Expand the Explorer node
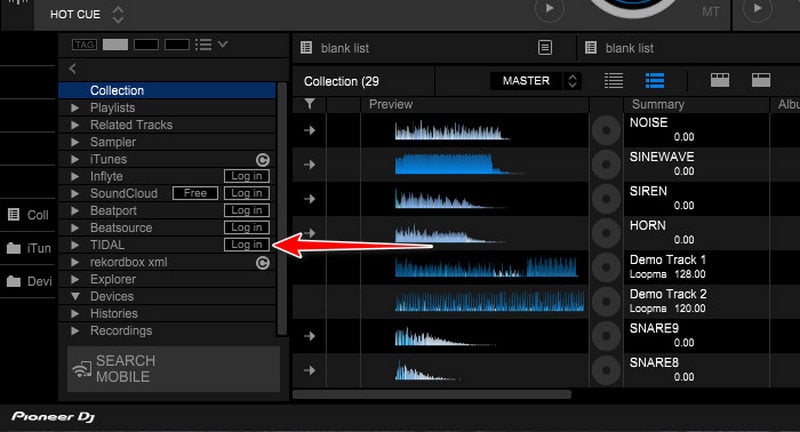The image size is (800, 432). click(x=75, y=279)
